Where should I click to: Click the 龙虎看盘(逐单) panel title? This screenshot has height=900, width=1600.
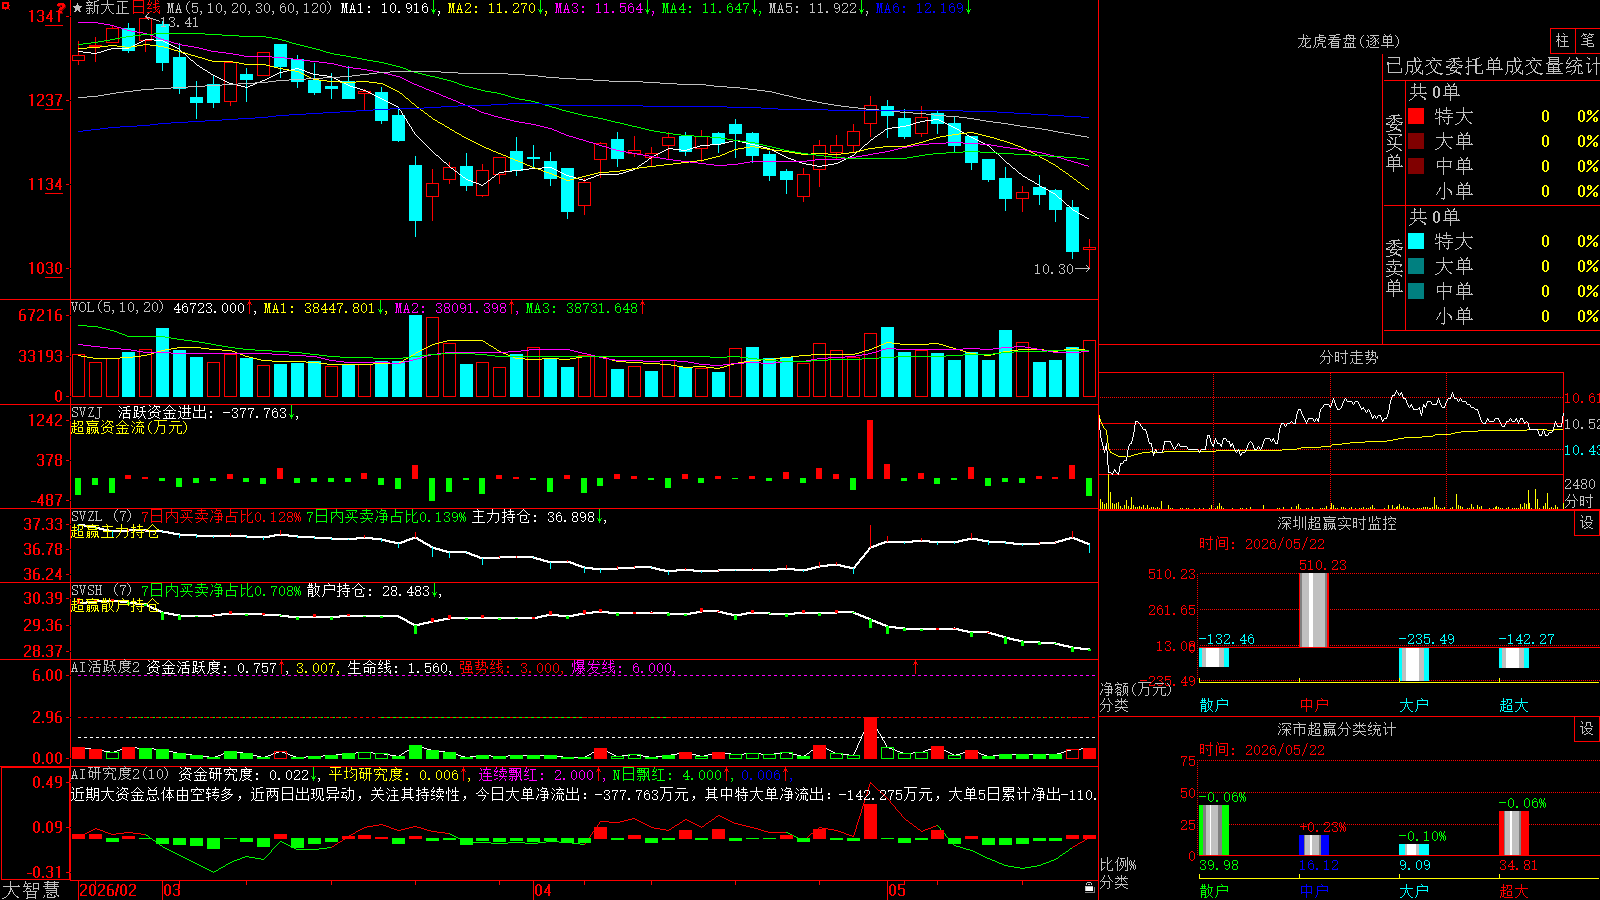tap(1348, 41)
